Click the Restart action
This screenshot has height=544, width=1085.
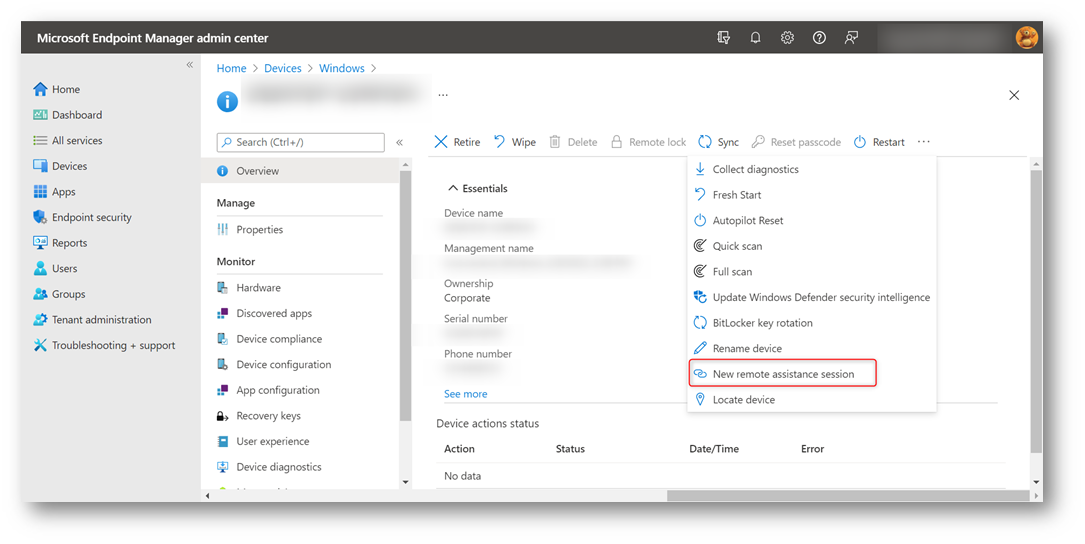coord(879,142)
